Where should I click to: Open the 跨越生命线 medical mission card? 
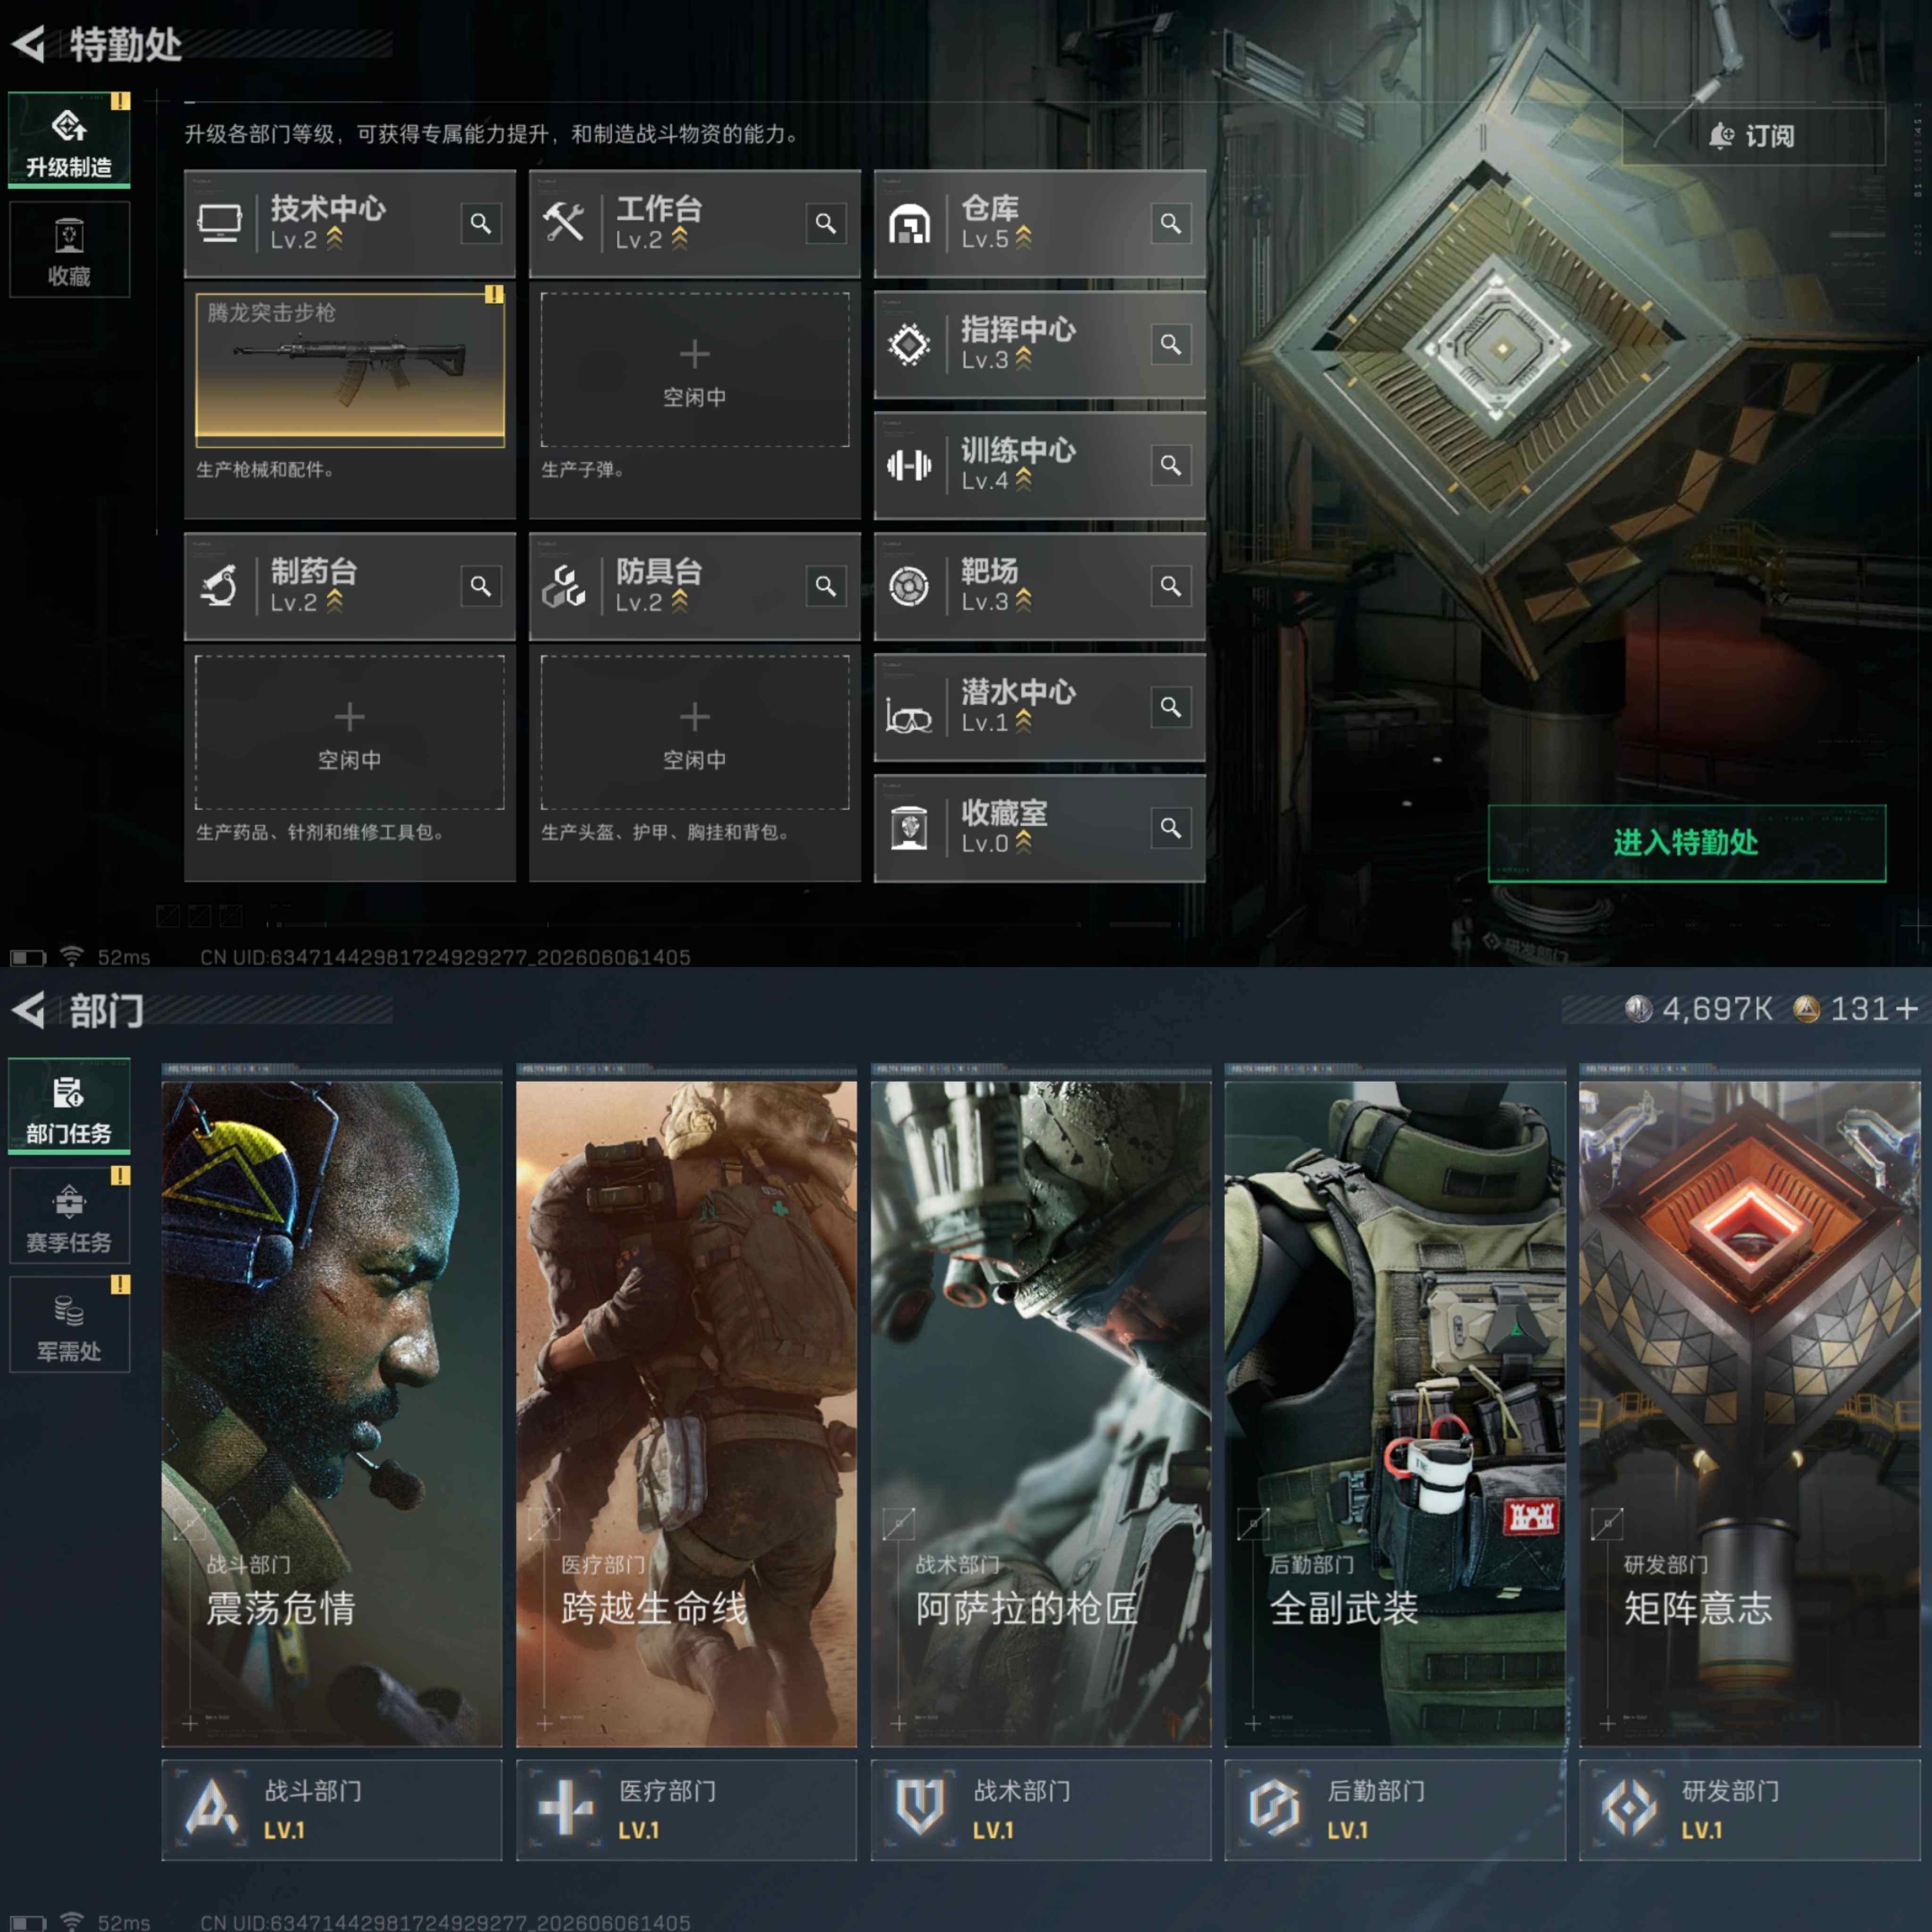(686, 1414)
